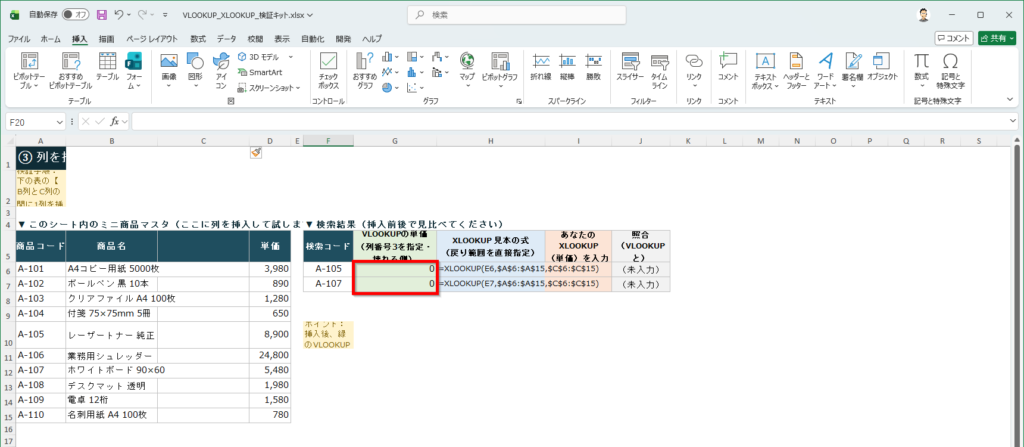Switch to the 数式 tab

tap(198, 39)
